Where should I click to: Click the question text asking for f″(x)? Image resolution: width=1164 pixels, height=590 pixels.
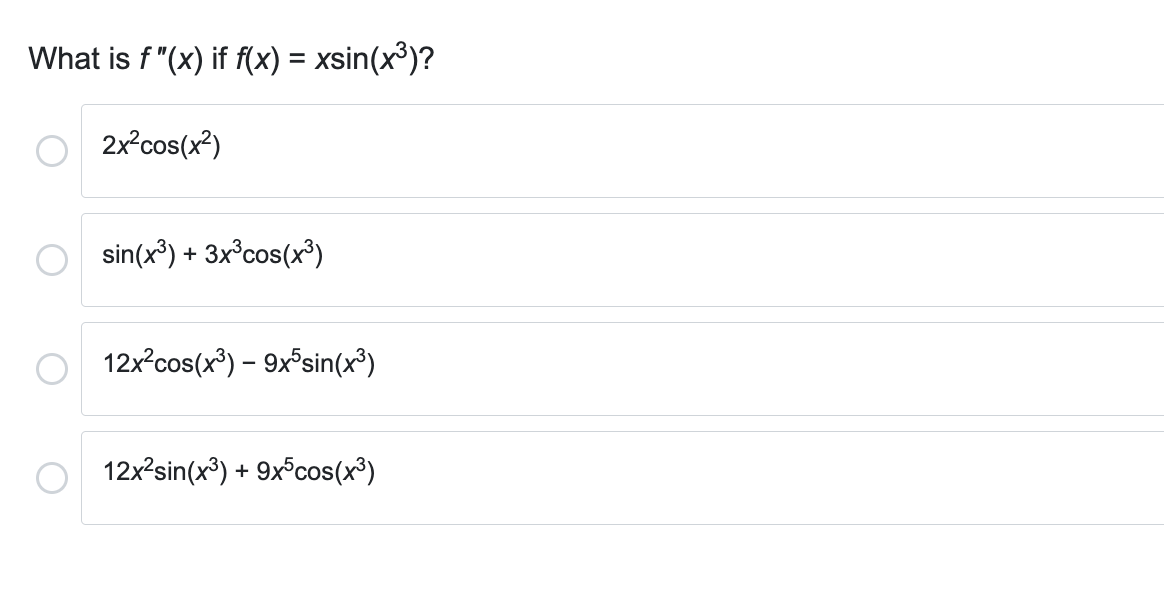[230, 58]
